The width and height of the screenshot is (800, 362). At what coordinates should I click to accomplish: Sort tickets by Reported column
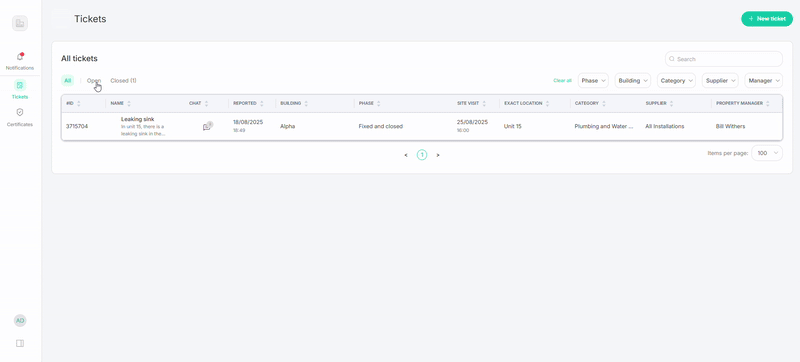(262, 104)
